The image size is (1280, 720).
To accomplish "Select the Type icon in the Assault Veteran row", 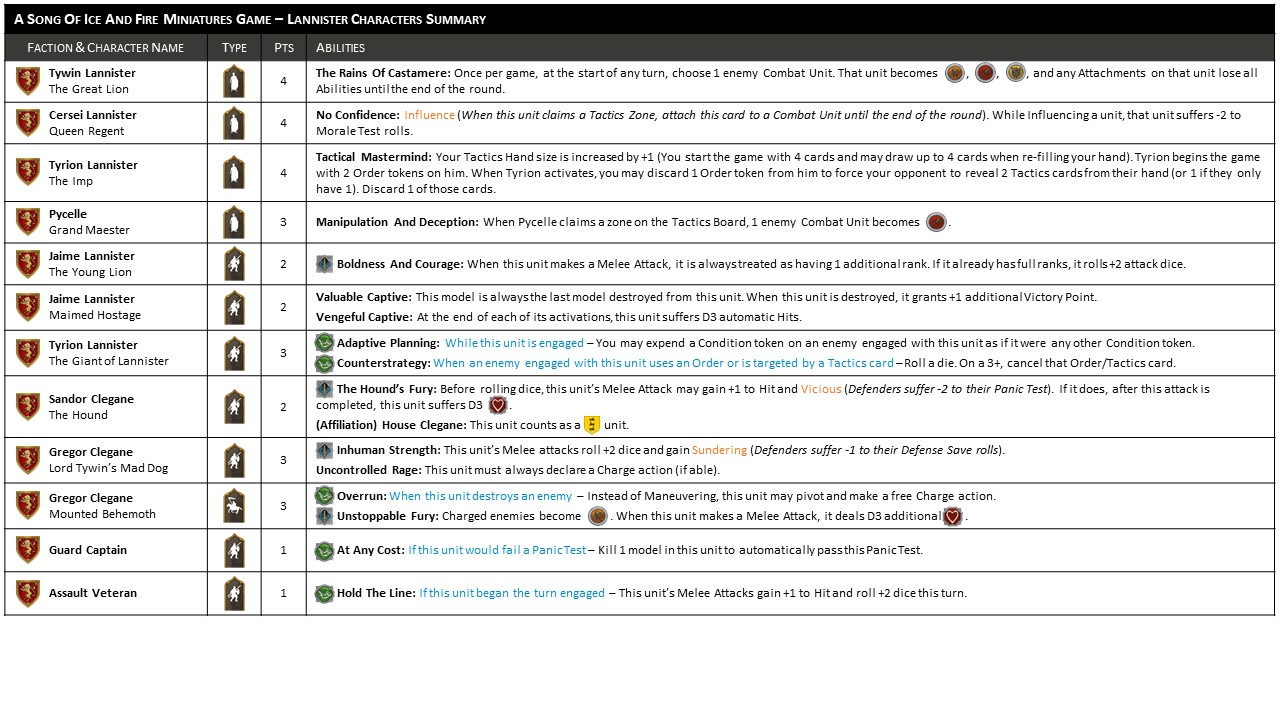I will [x=234, y=593].
